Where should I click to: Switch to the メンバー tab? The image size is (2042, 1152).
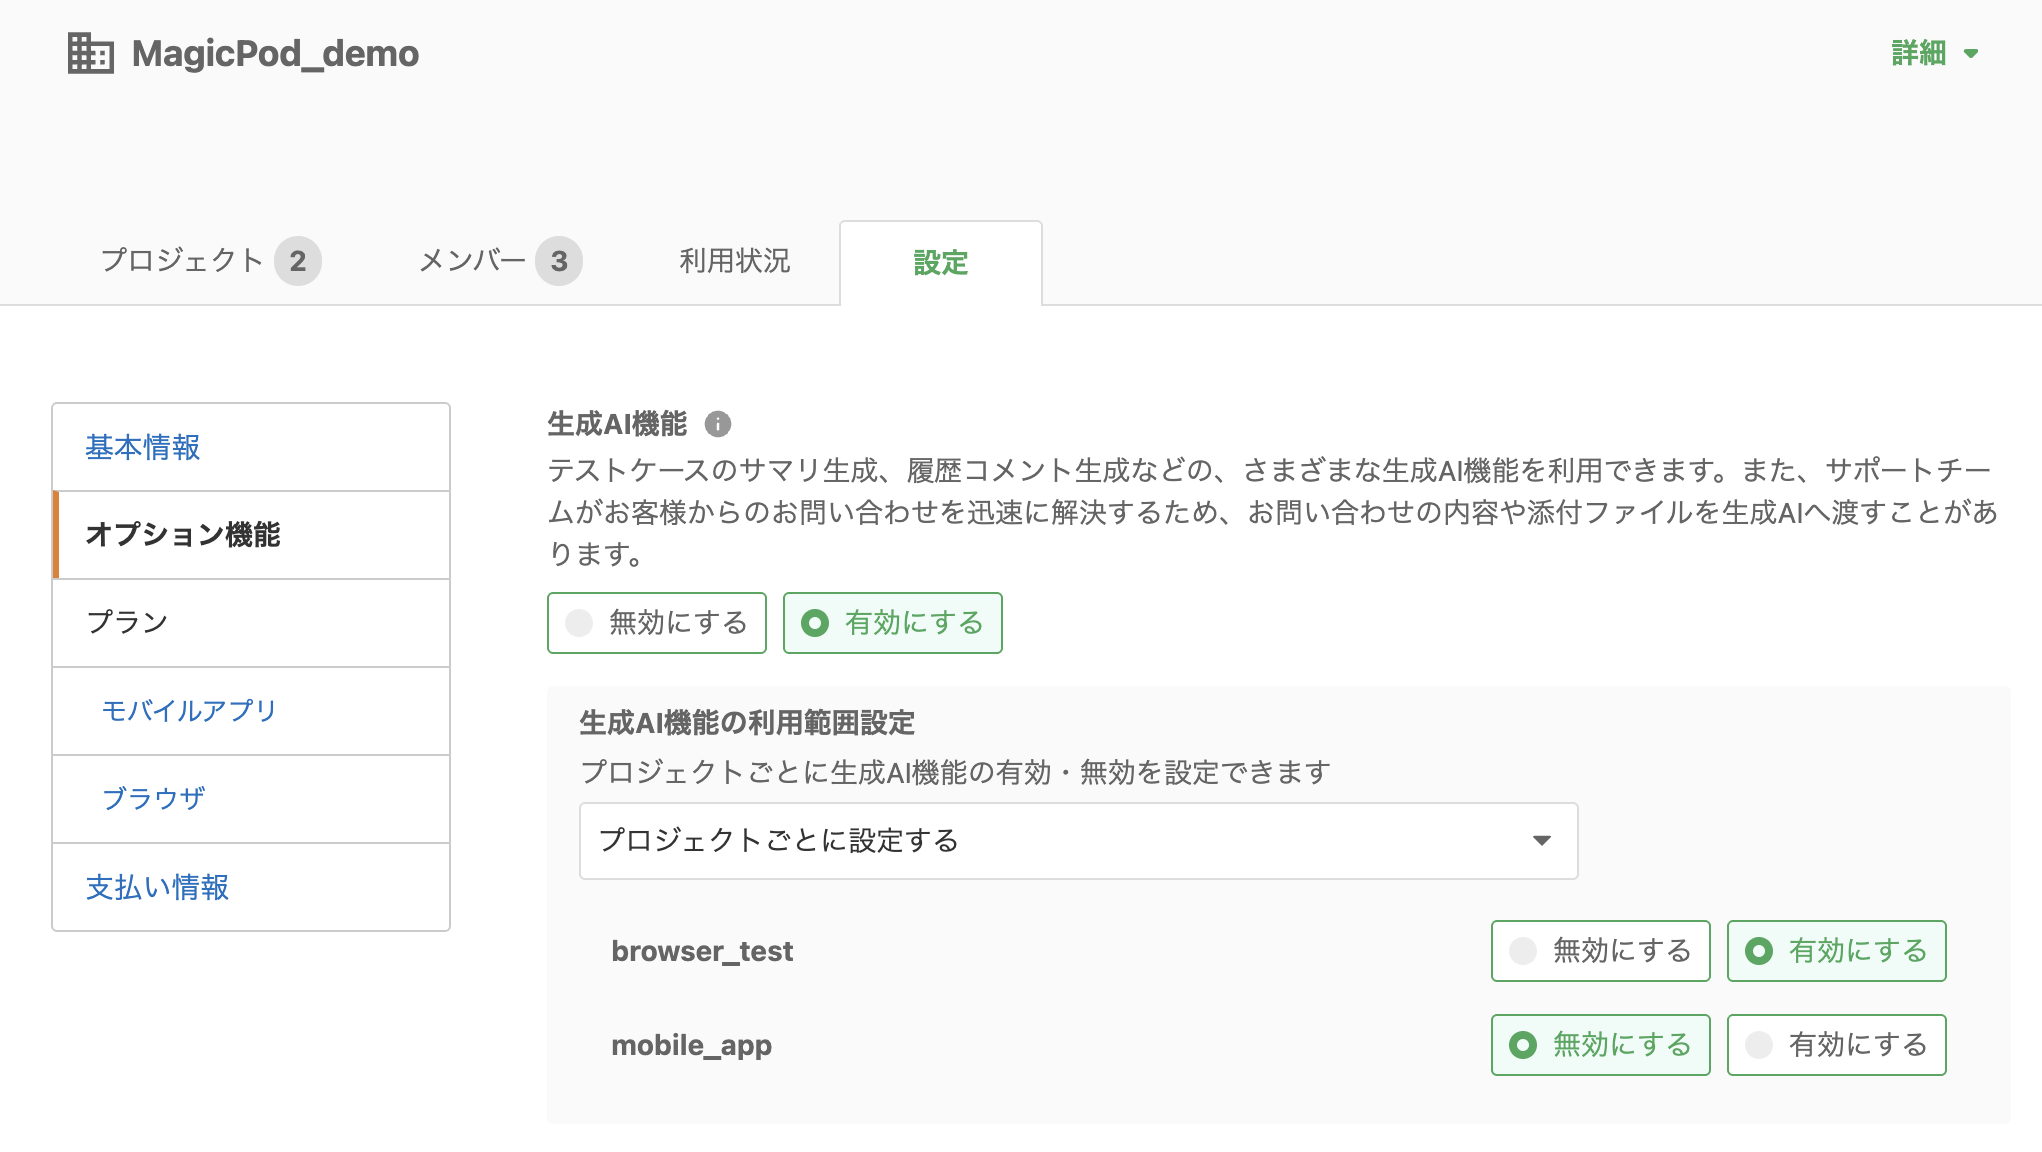(500, 261)
